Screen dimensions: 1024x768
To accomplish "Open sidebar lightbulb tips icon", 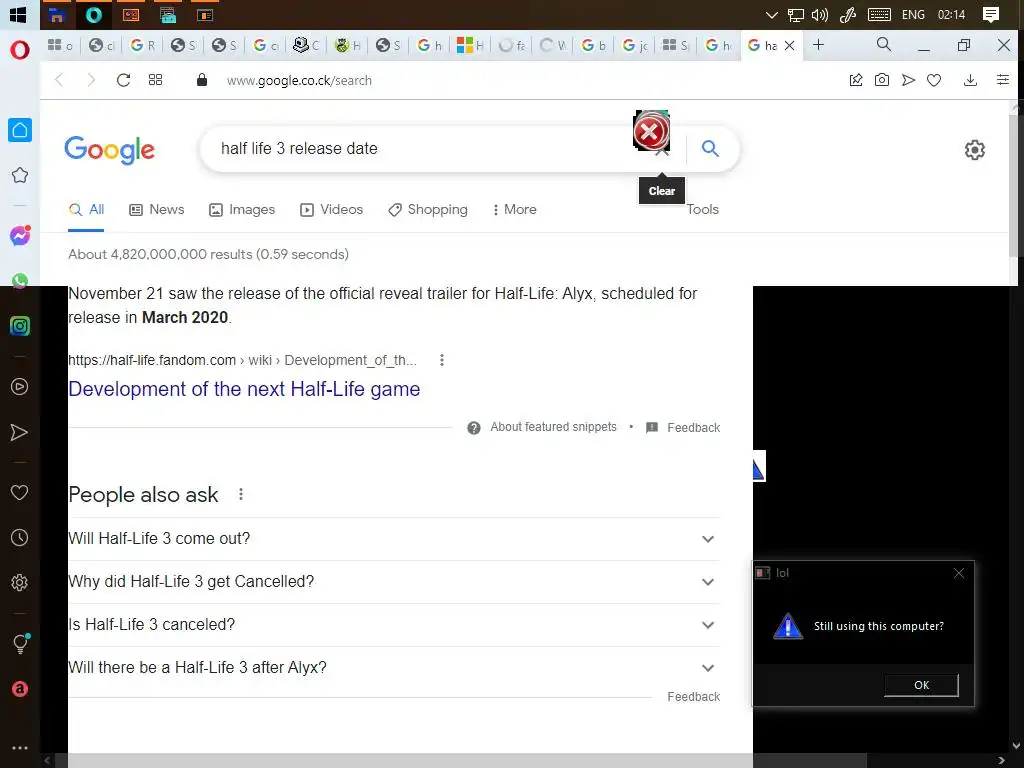I will pyautogui.click(x=20, y=643).
